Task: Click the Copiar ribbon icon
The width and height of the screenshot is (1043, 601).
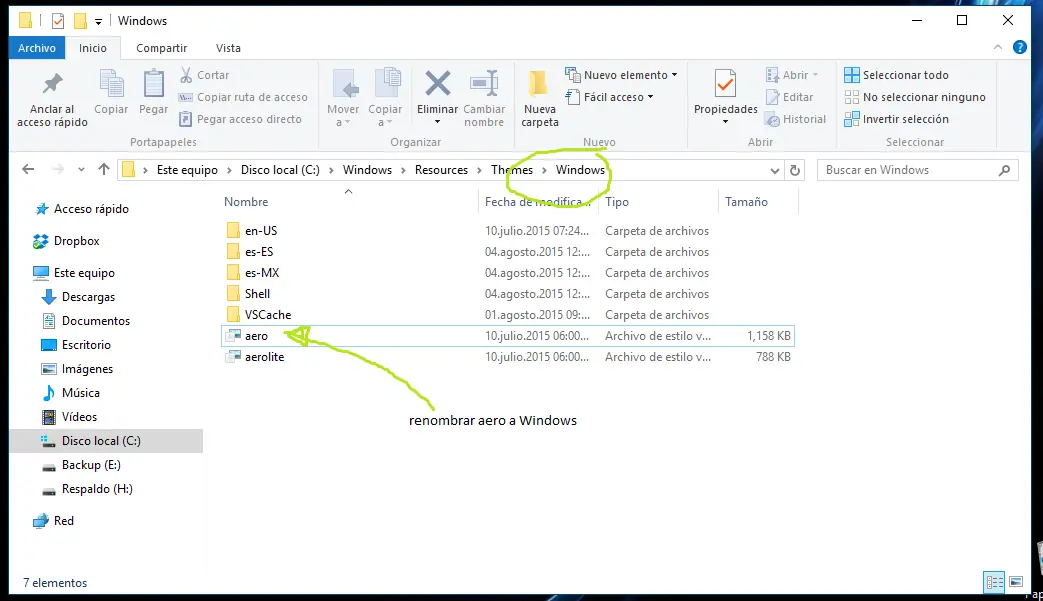Action: (x=111, y=84)
